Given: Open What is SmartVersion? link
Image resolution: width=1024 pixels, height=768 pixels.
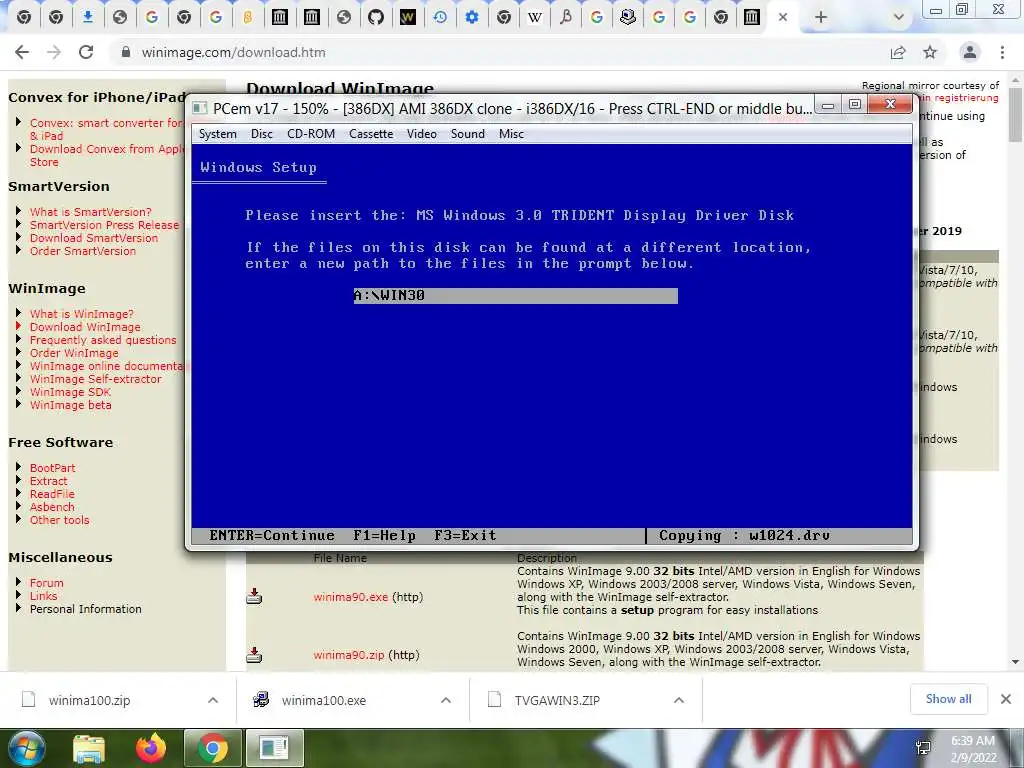Looking at the screenshot, I should pos(90,212).
